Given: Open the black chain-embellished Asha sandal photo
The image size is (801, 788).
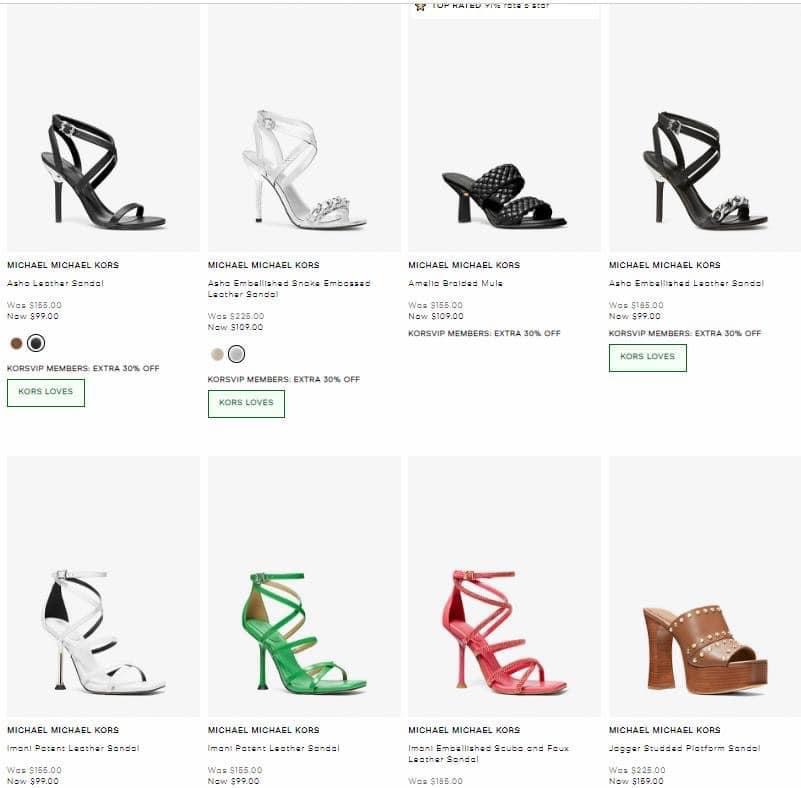Looking at the screenshot, I should tap(705, 172).
